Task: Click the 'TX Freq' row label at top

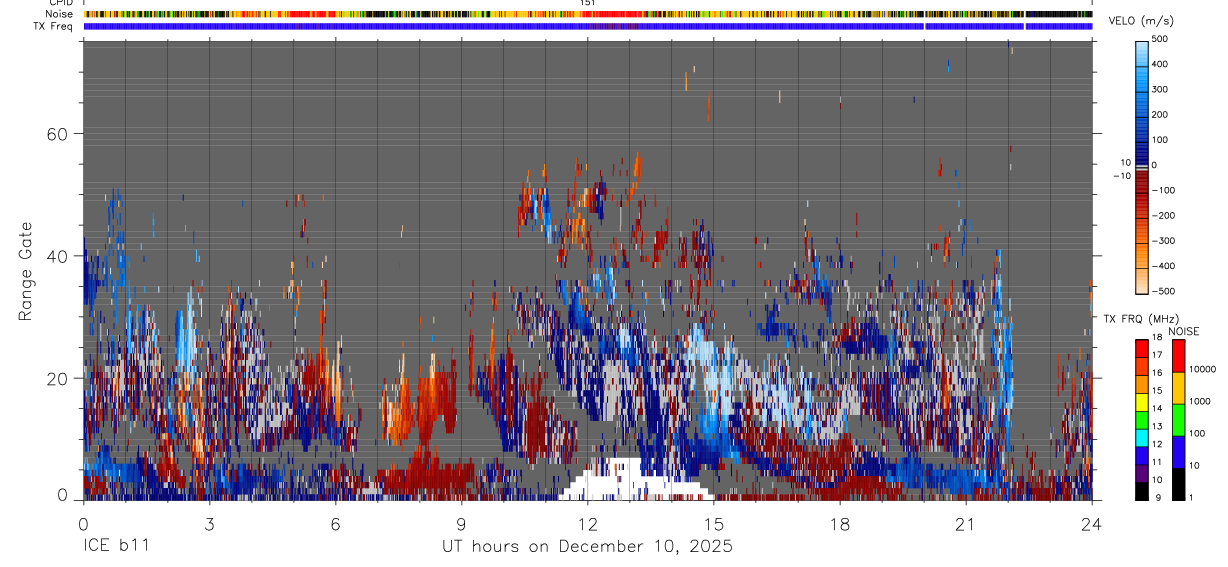Action: 53,26
